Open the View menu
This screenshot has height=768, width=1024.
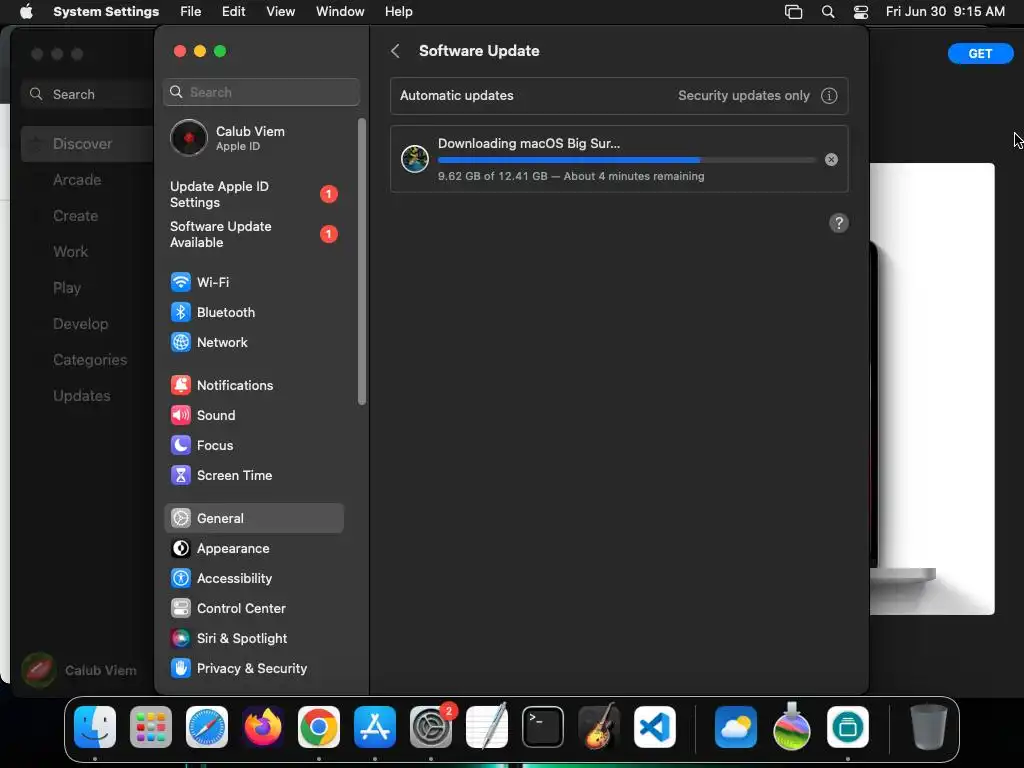pyautogui.click(x=281, y=12)
